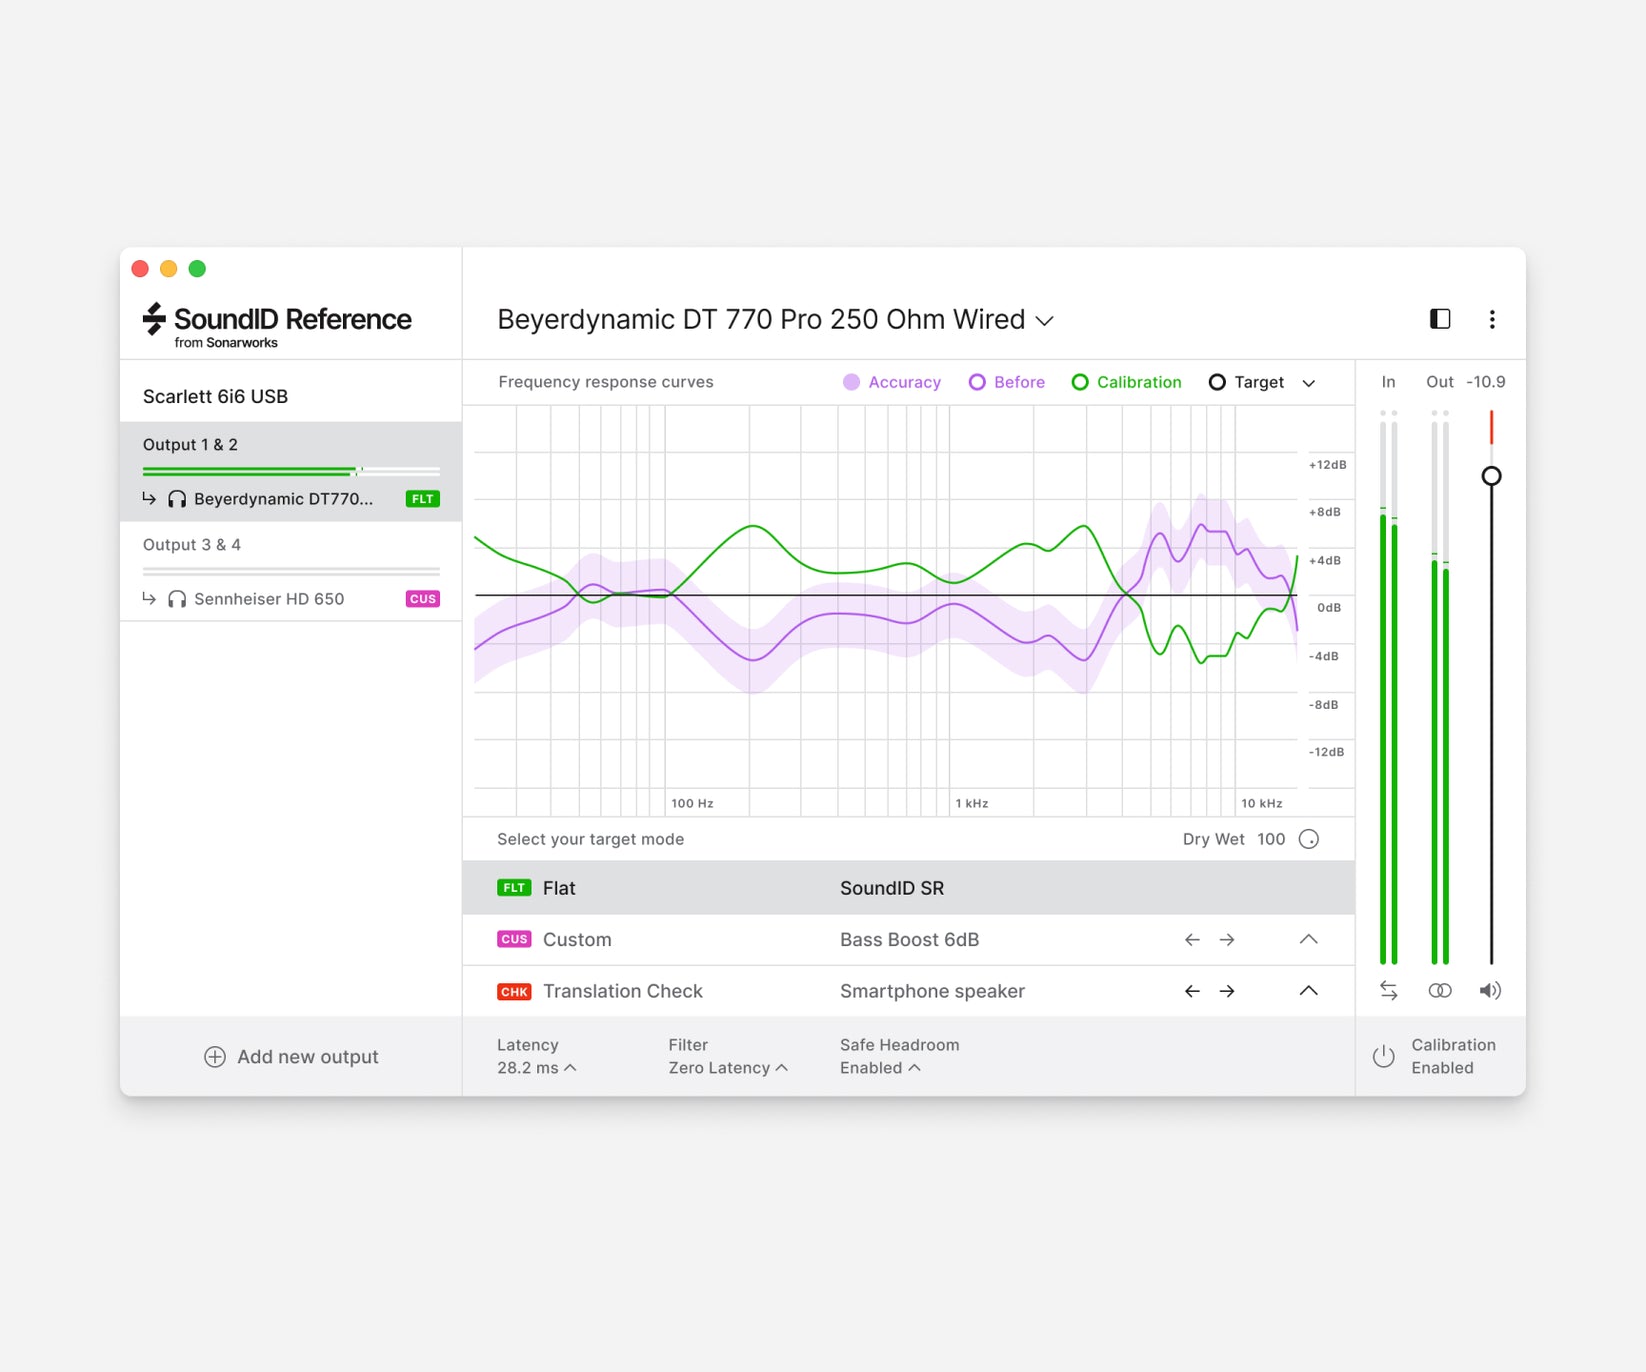Click Add new output

point(291,1056)
